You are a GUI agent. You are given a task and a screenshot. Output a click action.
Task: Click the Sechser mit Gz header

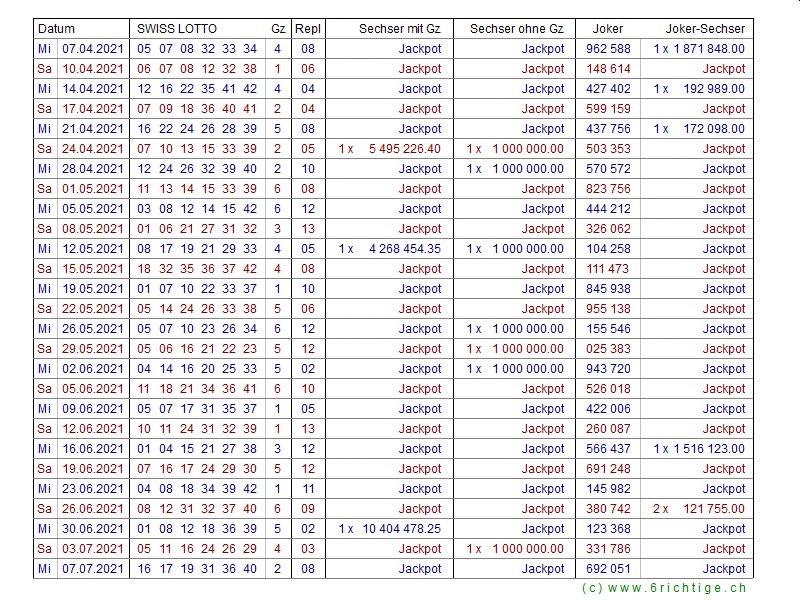point(400,29)
